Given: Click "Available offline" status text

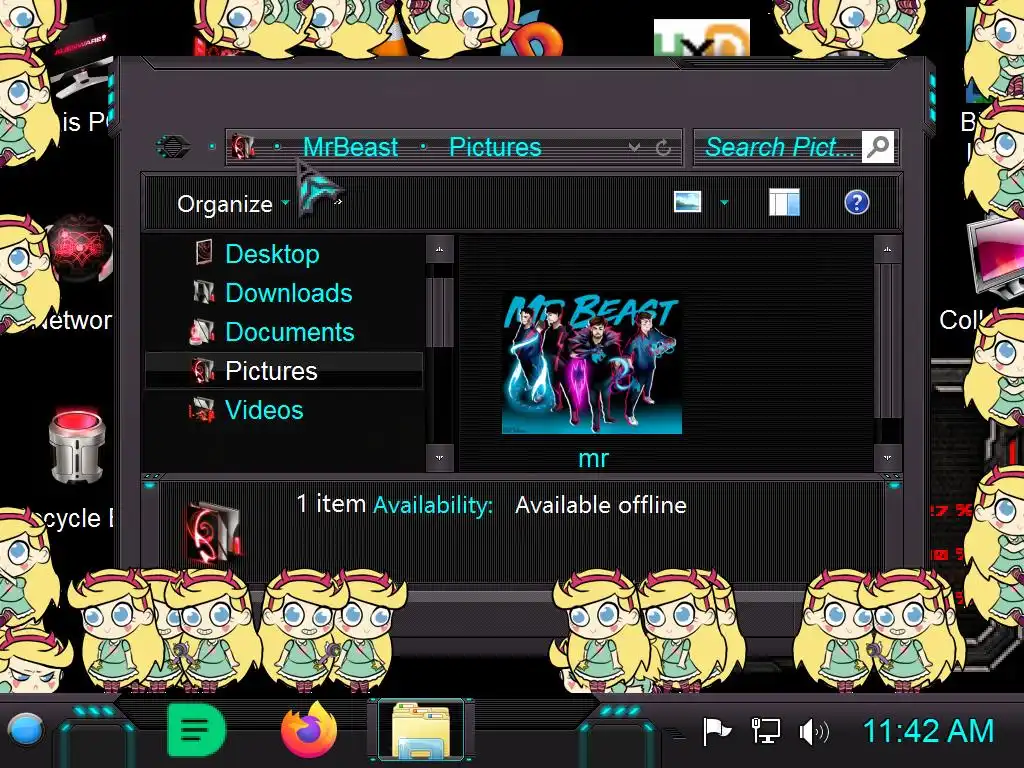Looking at the screenshot, I should coord(601,505).
